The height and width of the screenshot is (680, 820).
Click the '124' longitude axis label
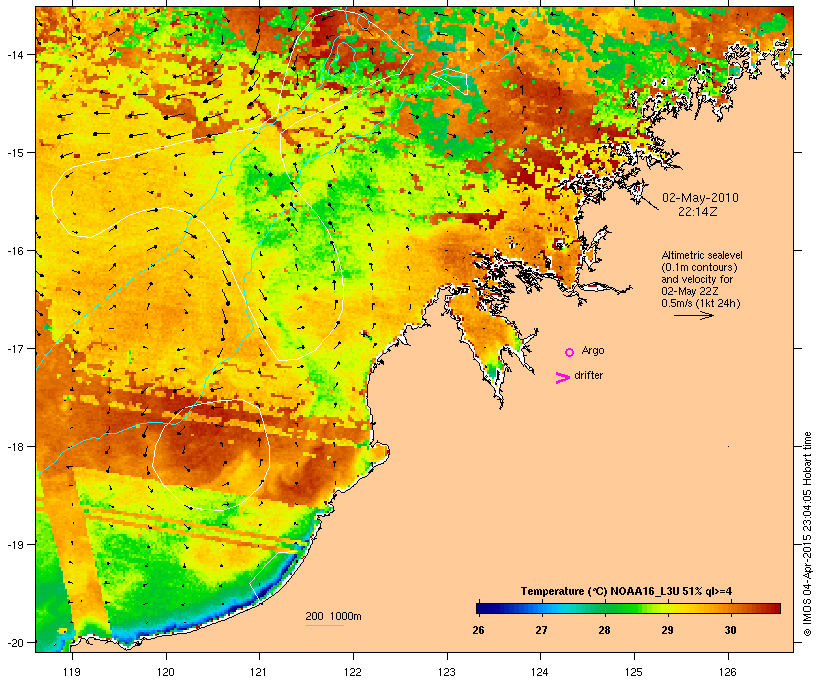[x=540, y=672]
